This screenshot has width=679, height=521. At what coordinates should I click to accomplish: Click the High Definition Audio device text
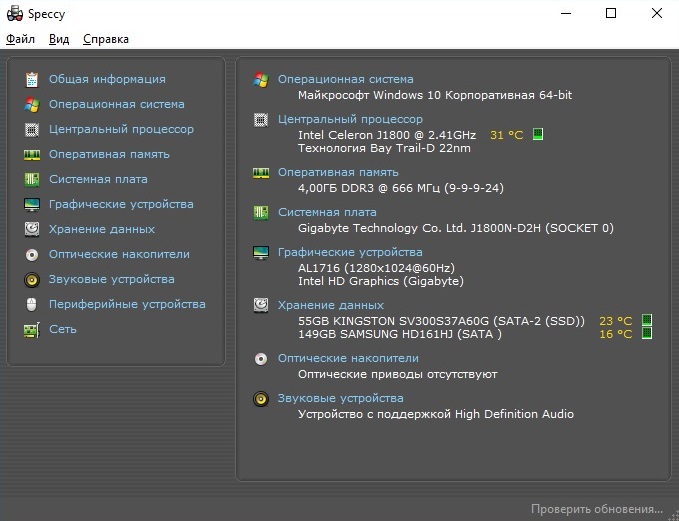(x=436, y=414)
